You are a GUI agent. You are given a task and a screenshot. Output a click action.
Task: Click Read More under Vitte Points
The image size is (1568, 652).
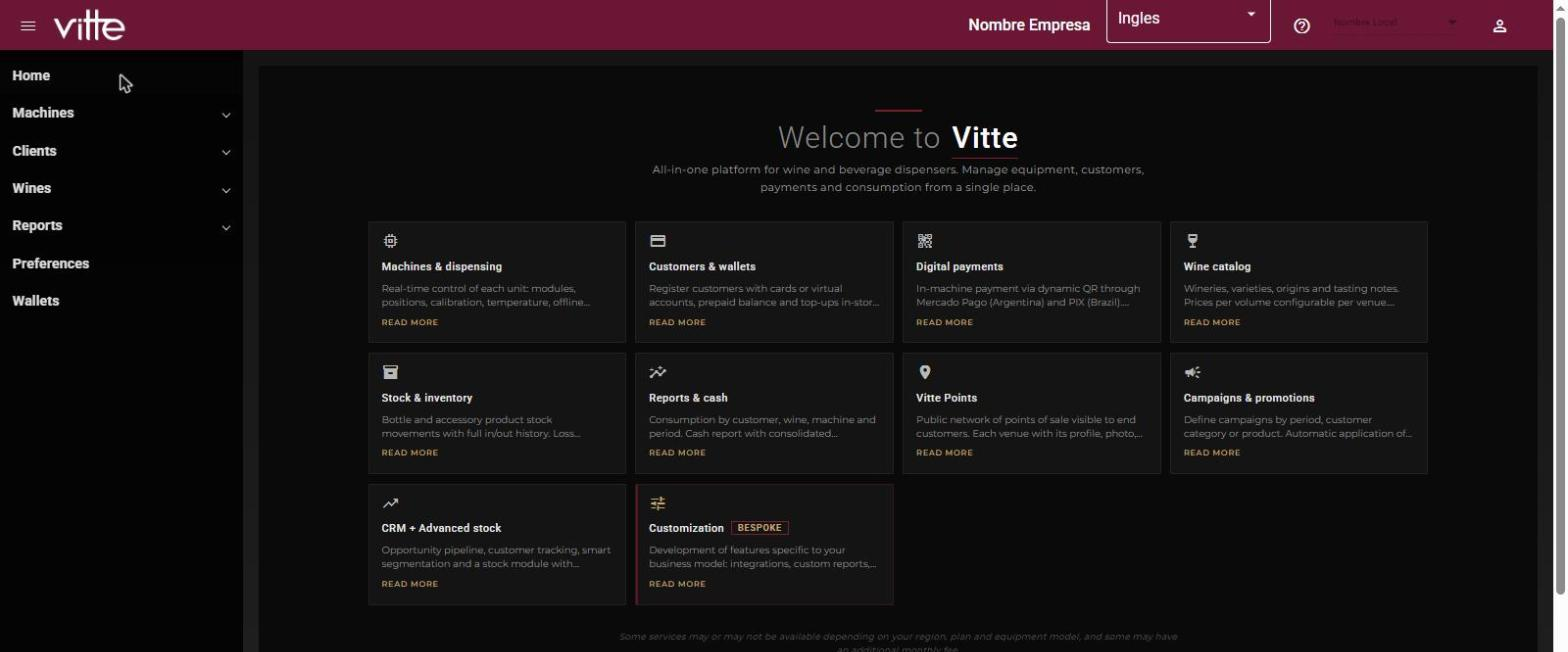click(944, 453)
